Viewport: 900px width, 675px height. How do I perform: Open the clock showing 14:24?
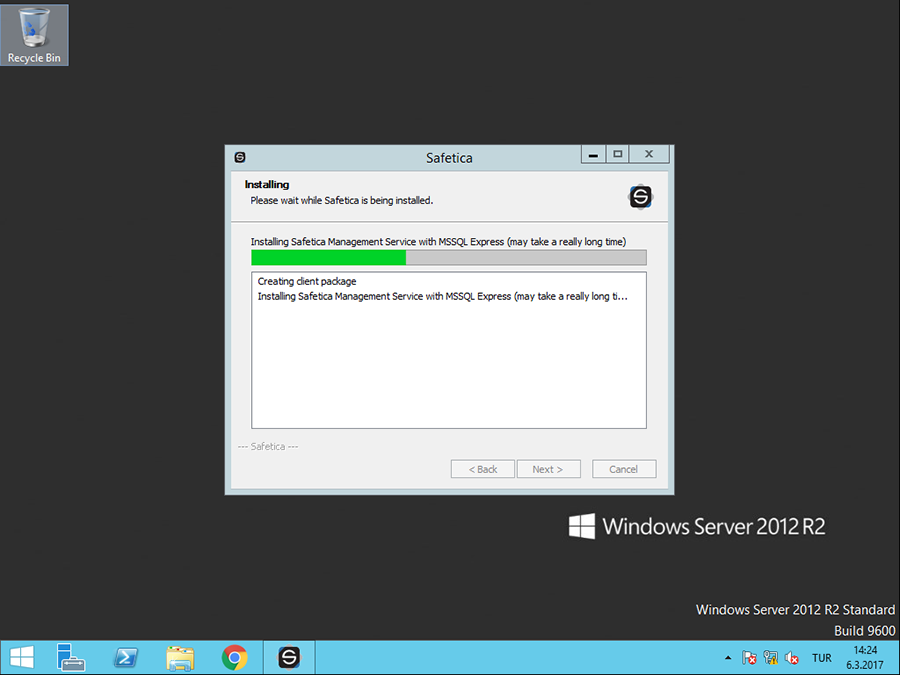pyautogui.click(x=865, y=658)
